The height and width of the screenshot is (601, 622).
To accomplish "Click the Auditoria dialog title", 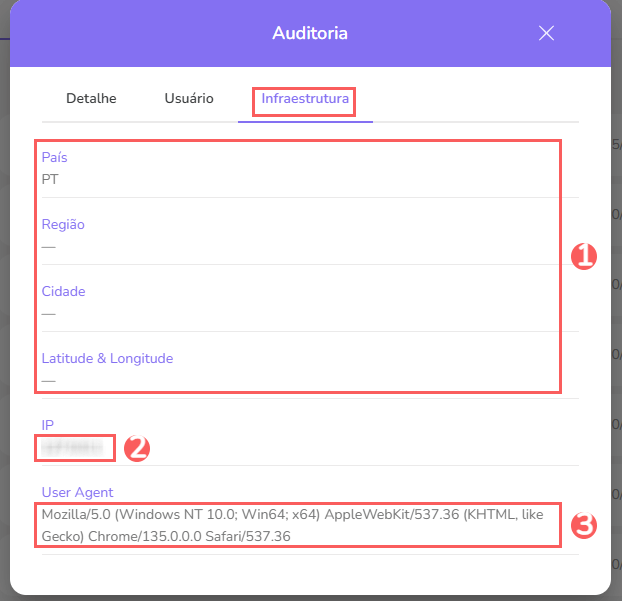I will click(310, 33).
